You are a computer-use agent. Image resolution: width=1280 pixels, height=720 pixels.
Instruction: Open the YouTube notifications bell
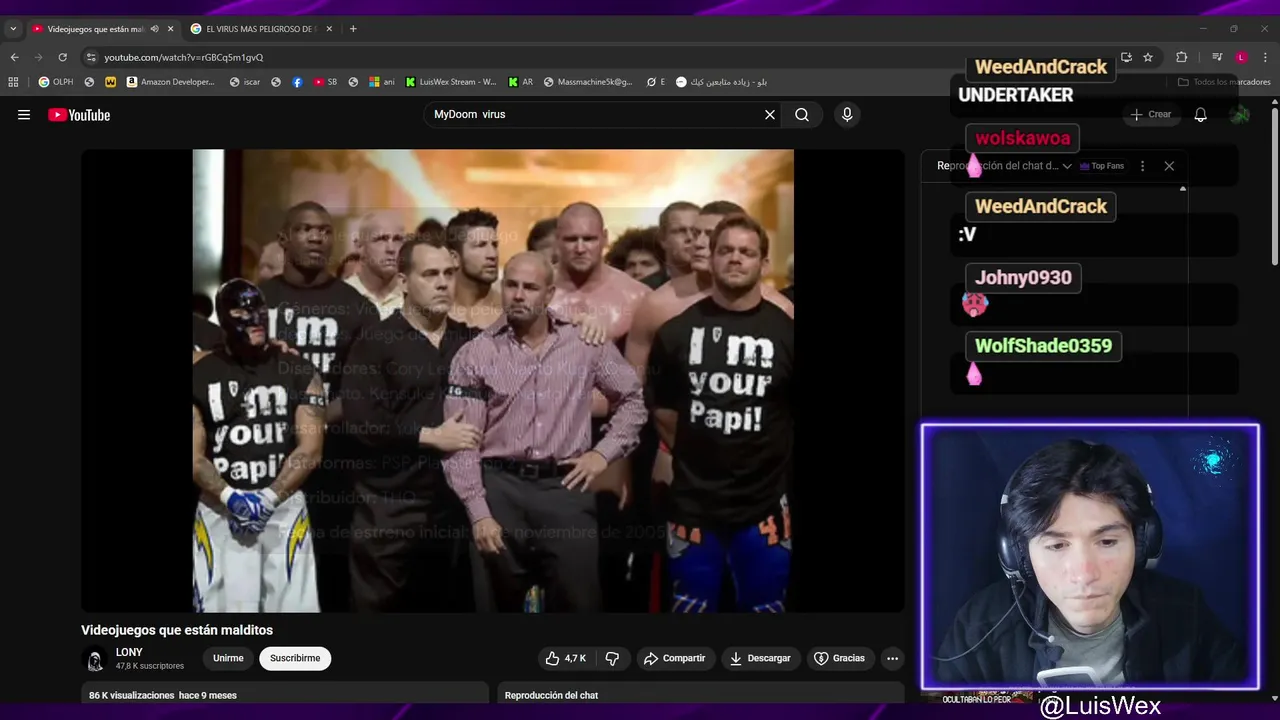pyautogui.click(x=1200, y=115)
